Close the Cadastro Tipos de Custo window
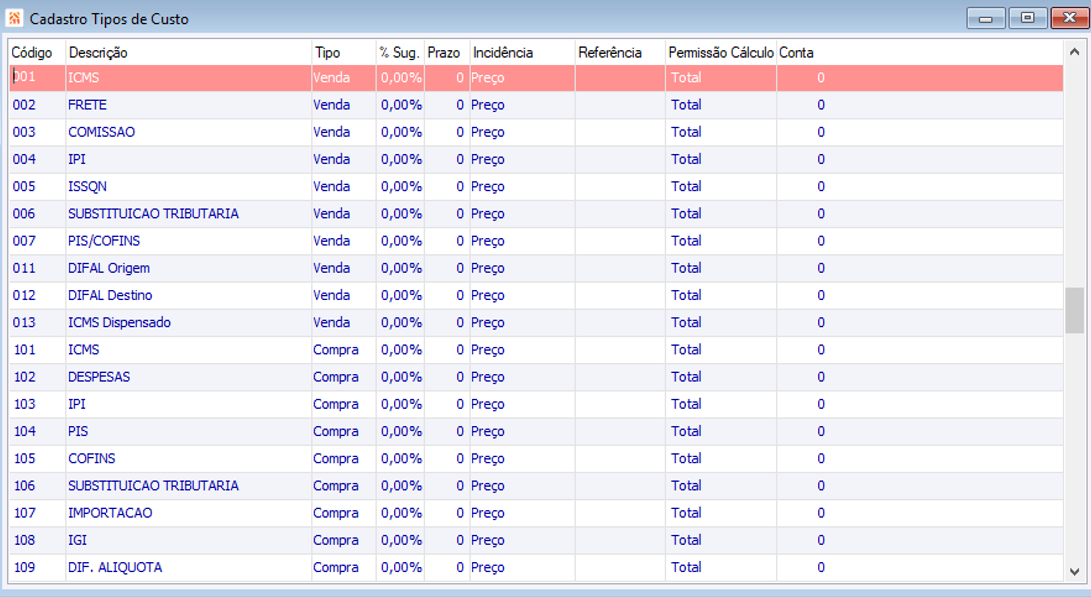Image resolution: width=1091 pixels, height=597 pixels. pyautogui.click(x=1069, y=18)
